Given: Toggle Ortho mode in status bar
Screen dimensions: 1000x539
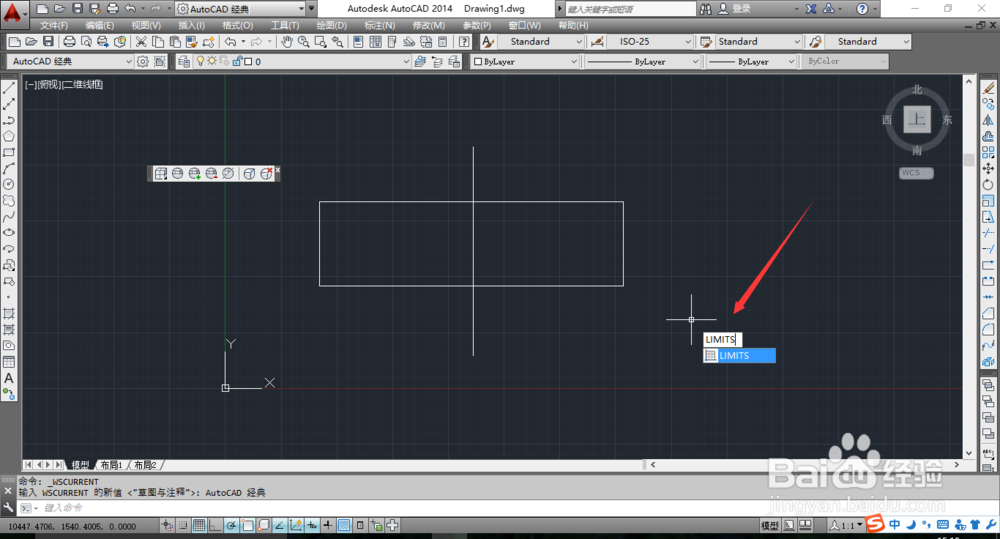Looking at the screenshot, I should click(215, 526).
